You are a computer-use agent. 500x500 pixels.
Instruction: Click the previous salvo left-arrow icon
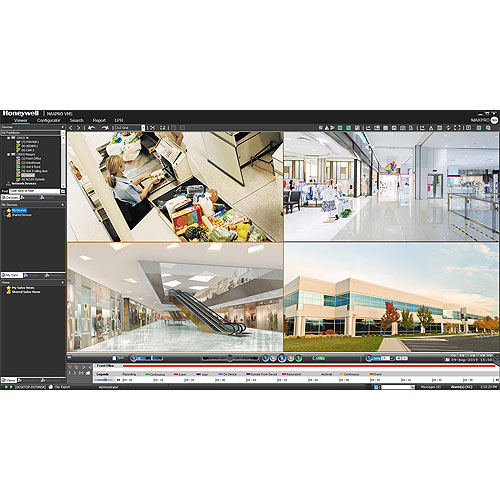[x=71, y=128]
